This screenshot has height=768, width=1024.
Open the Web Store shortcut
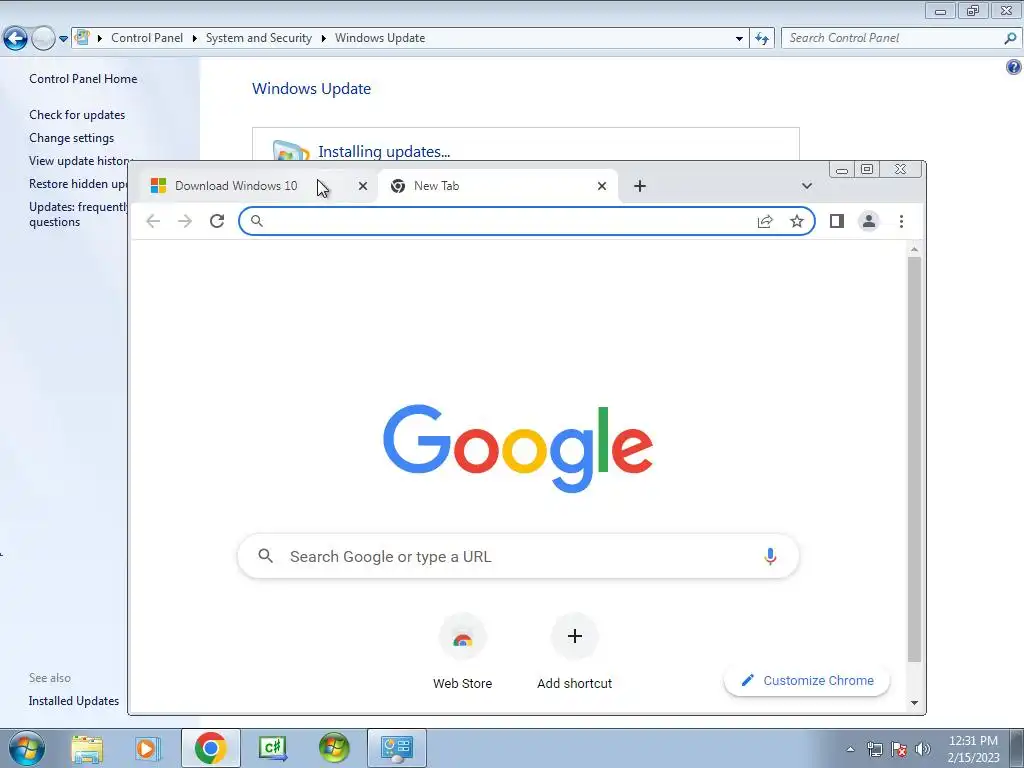[x=462, y=652]
